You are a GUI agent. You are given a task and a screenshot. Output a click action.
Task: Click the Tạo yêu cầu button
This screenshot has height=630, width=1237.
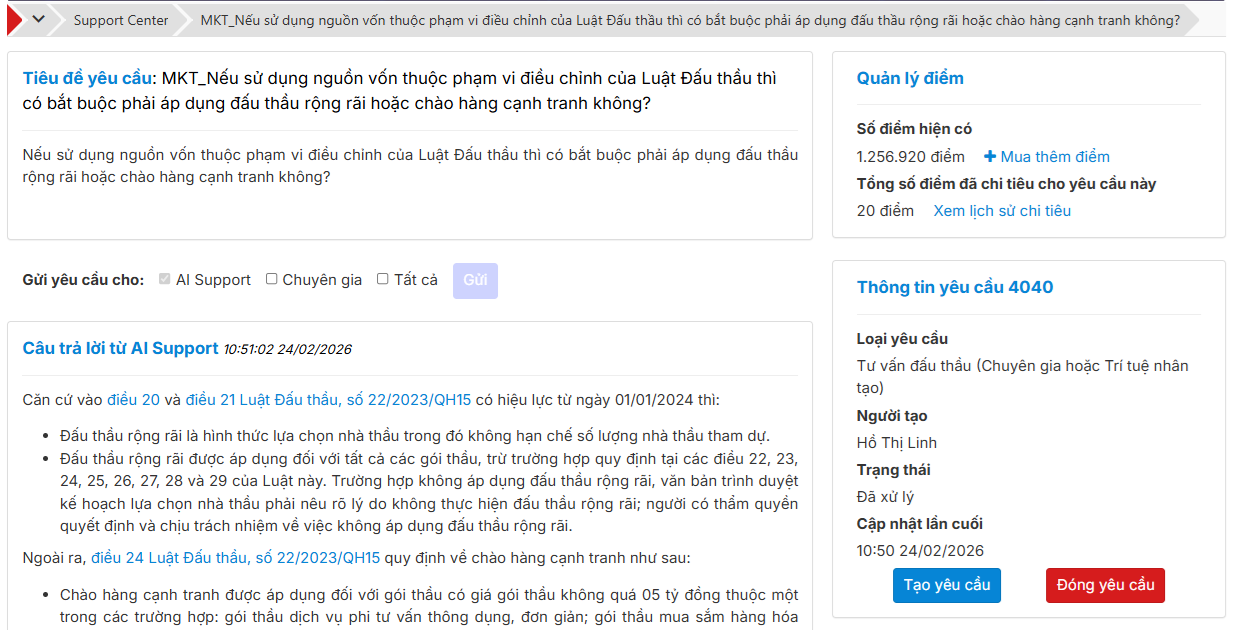946,585
